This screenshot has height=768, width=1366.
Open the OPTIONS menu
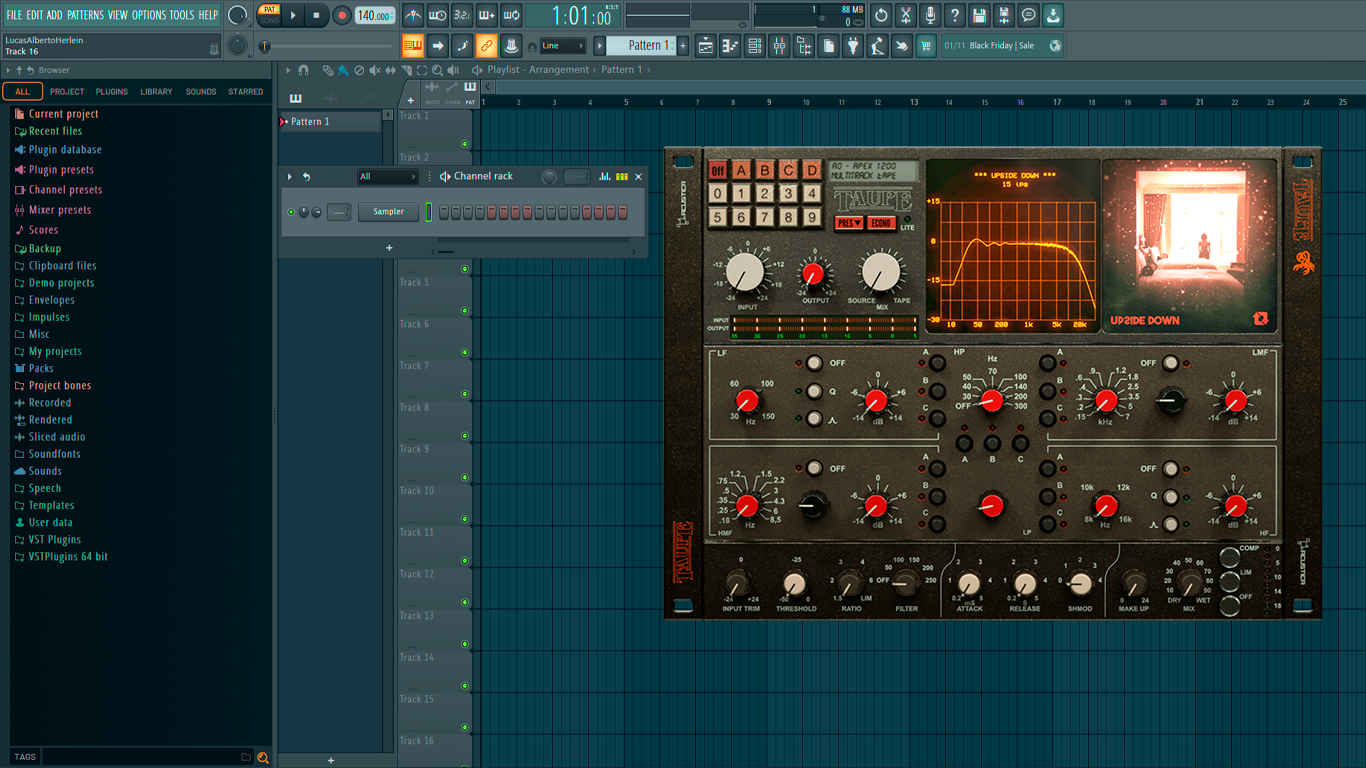click(149, 15)
